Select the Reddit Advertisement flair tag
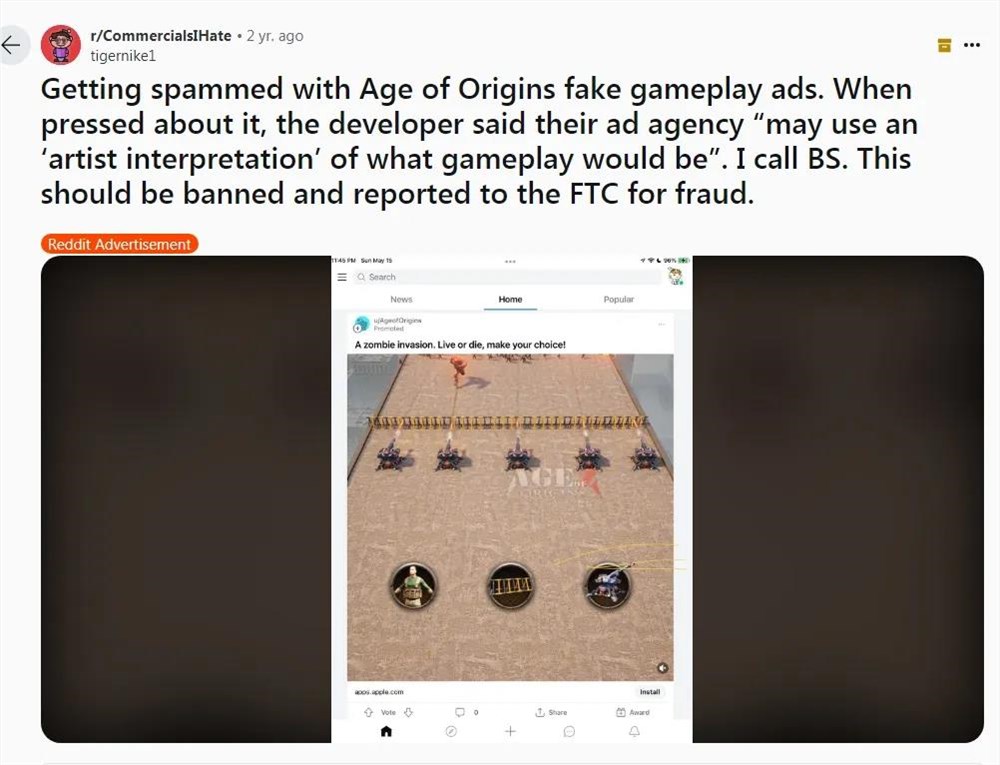The width and height of the screenshot is (1000, 765). tap(119, 244)
